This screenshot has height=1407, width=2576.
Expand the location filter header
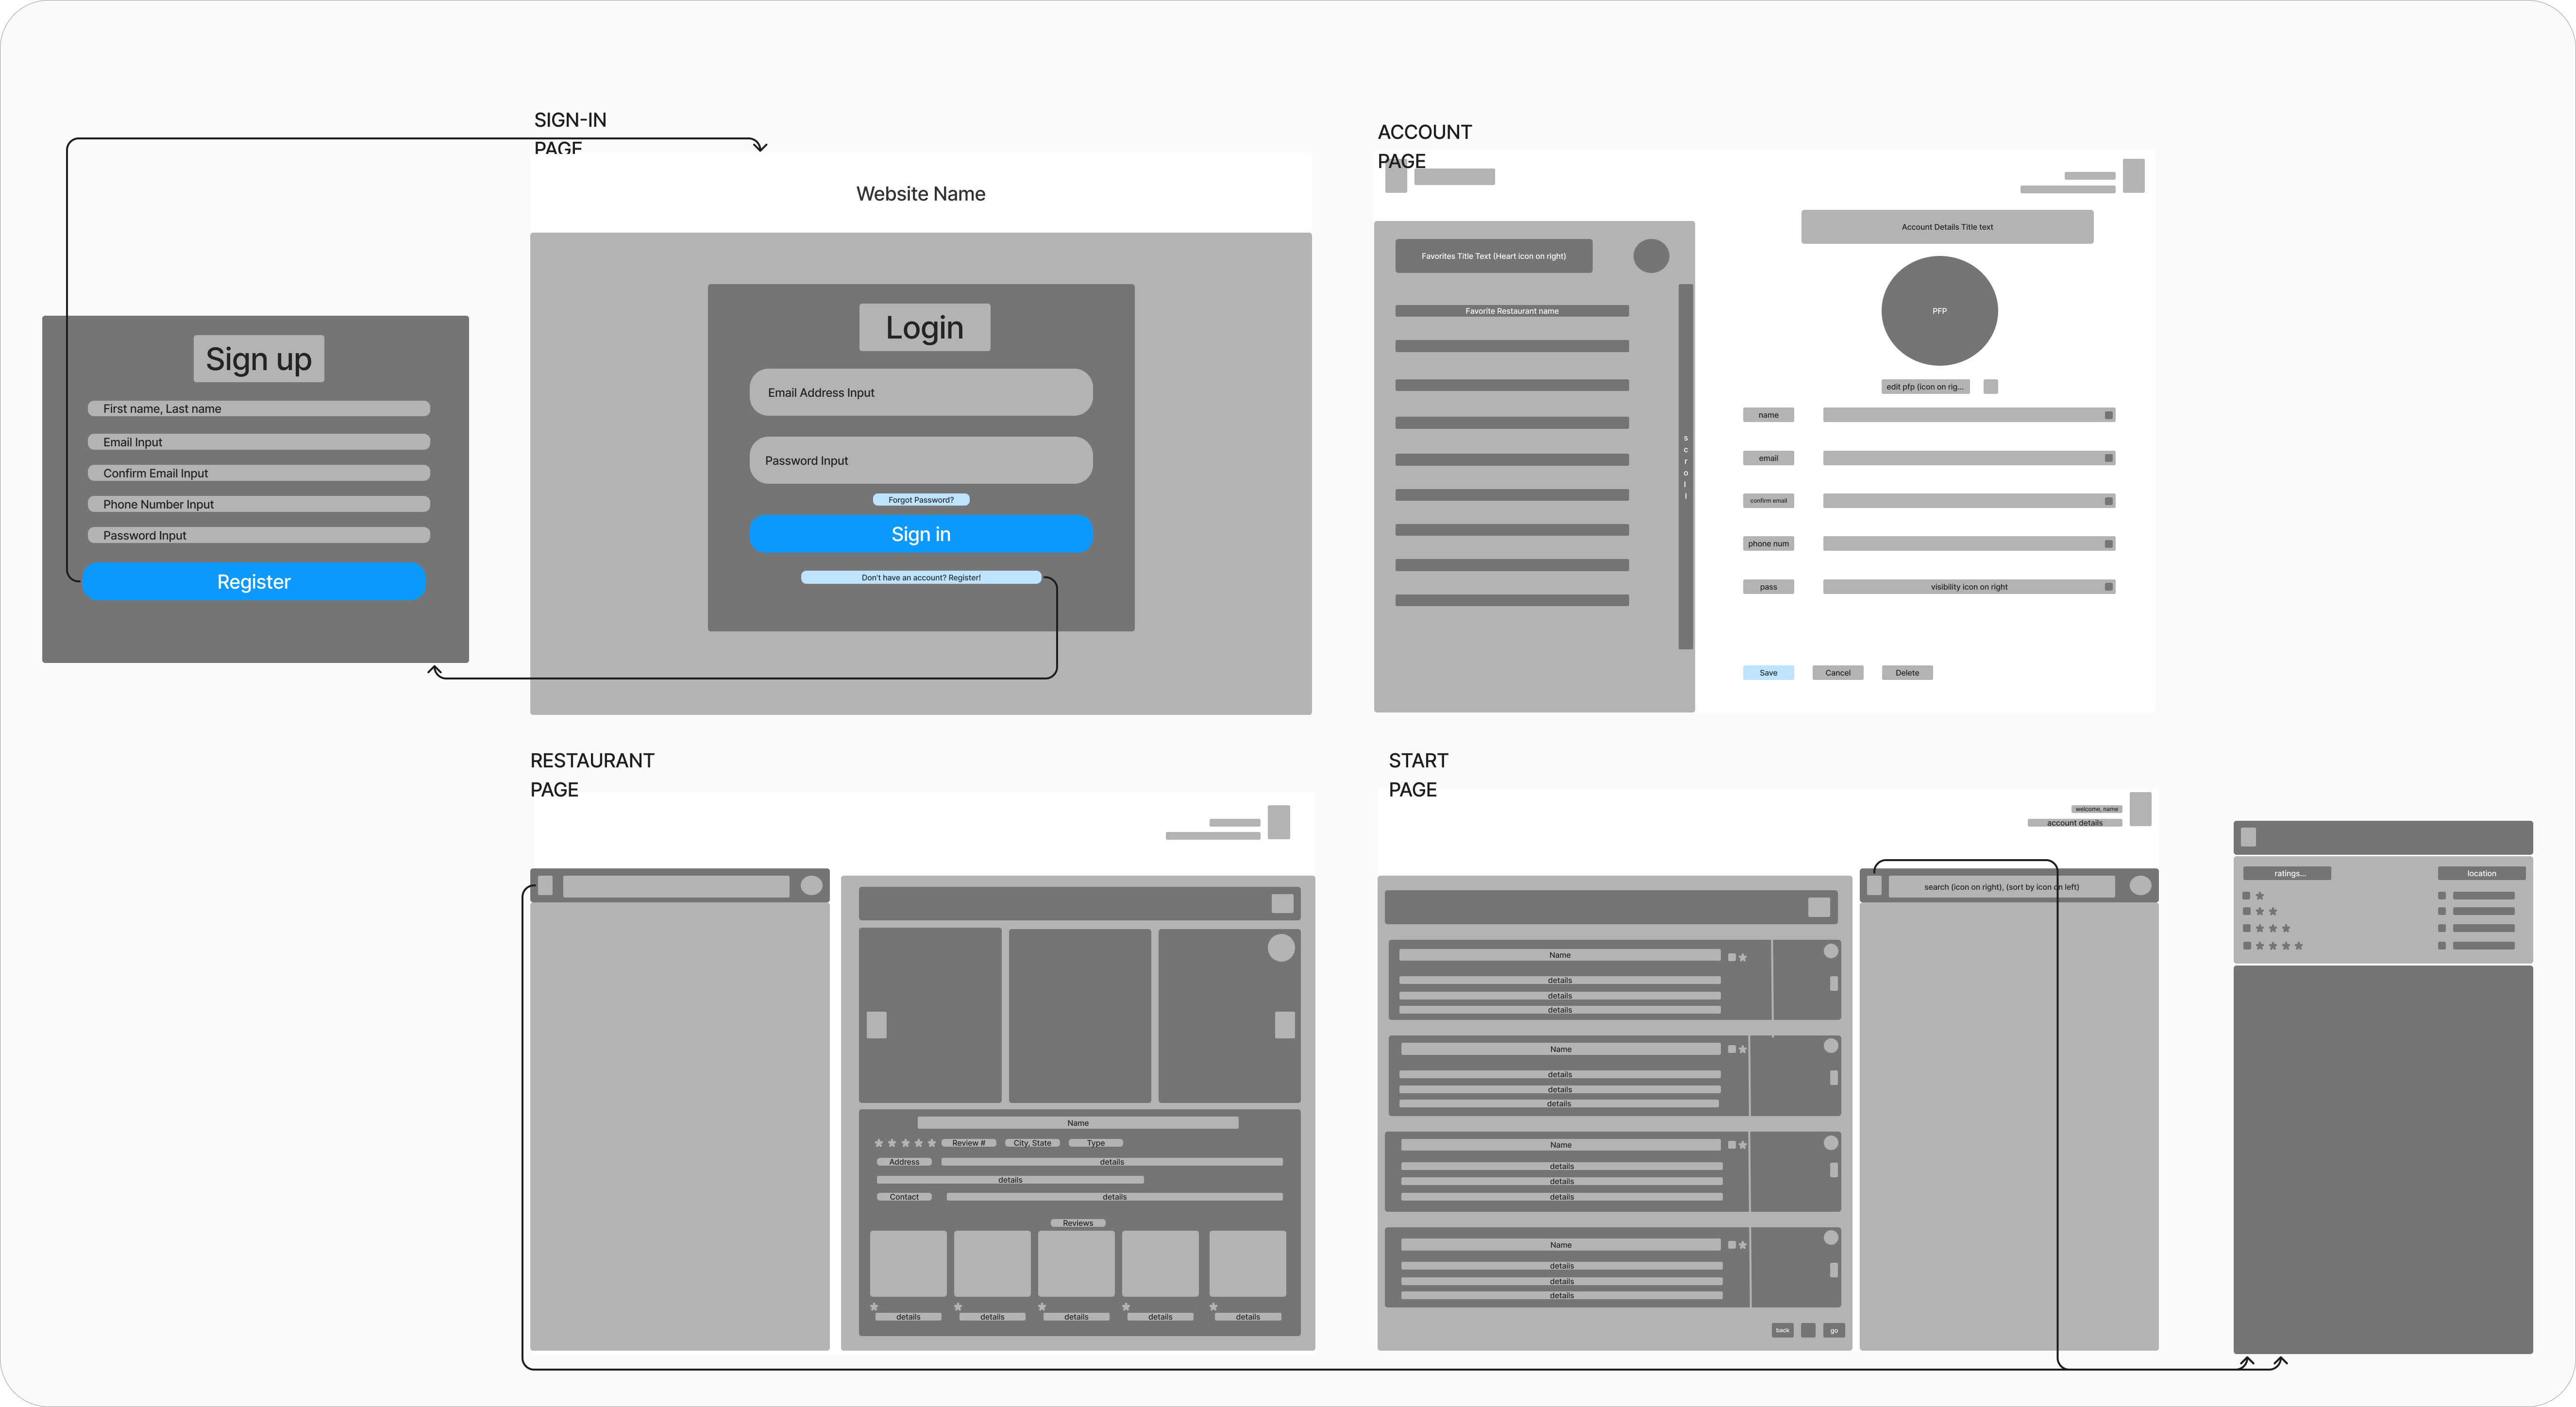point(2481,873)
